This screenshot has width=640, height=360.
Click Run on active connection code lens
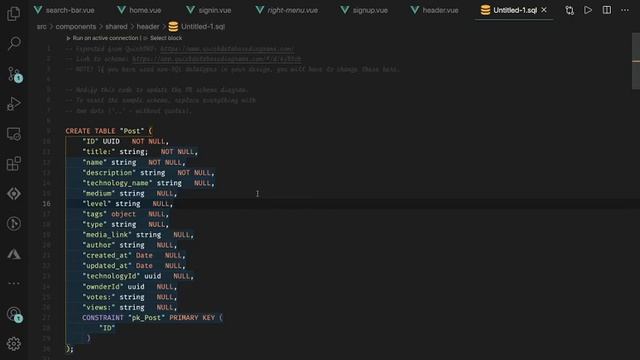pos(105,38)
